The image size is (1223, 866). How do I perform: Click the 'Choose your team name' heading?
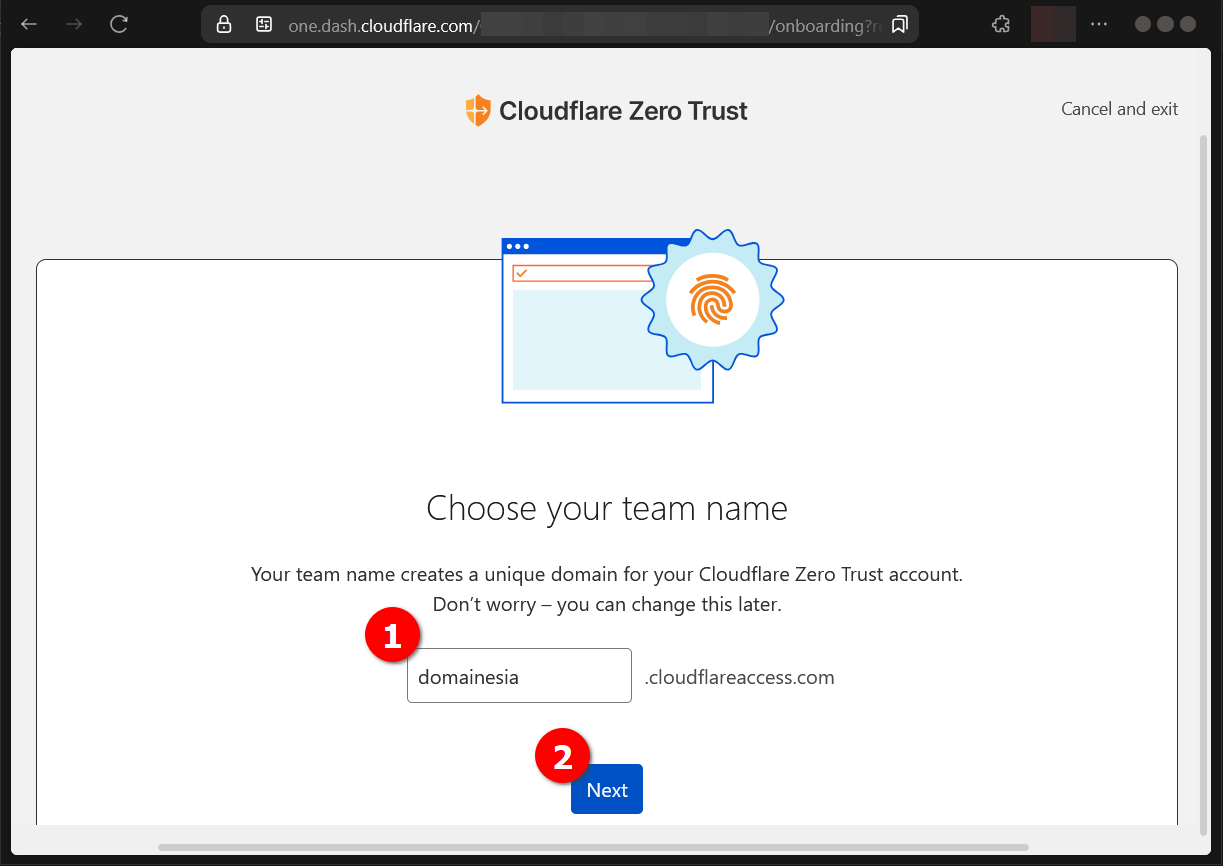click(607, 508)
